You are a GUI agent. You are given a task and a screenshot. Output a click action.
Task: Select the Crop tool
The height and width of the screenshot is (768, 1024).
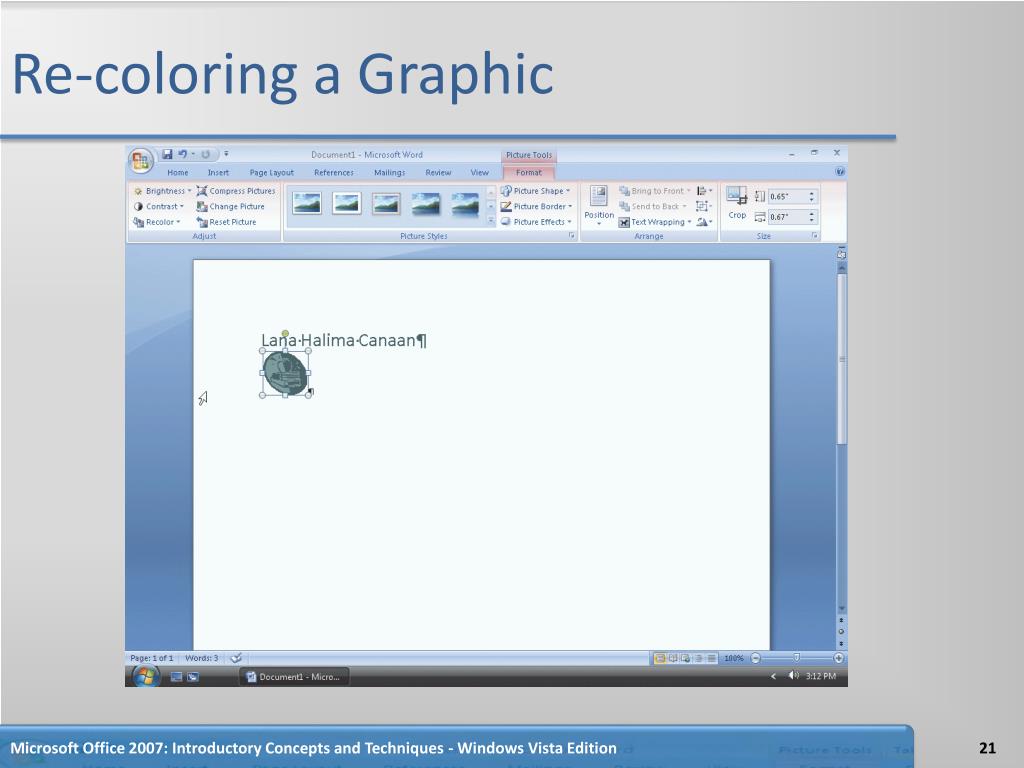[x=737, y=203]
